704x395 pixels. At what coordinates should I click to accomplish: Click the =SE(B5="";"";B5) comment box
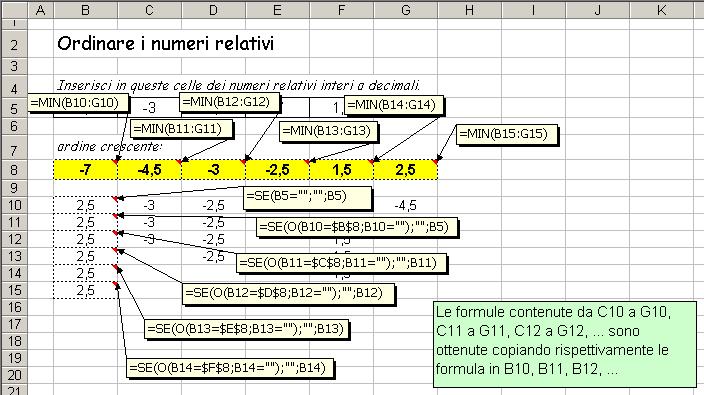(308, 198)
